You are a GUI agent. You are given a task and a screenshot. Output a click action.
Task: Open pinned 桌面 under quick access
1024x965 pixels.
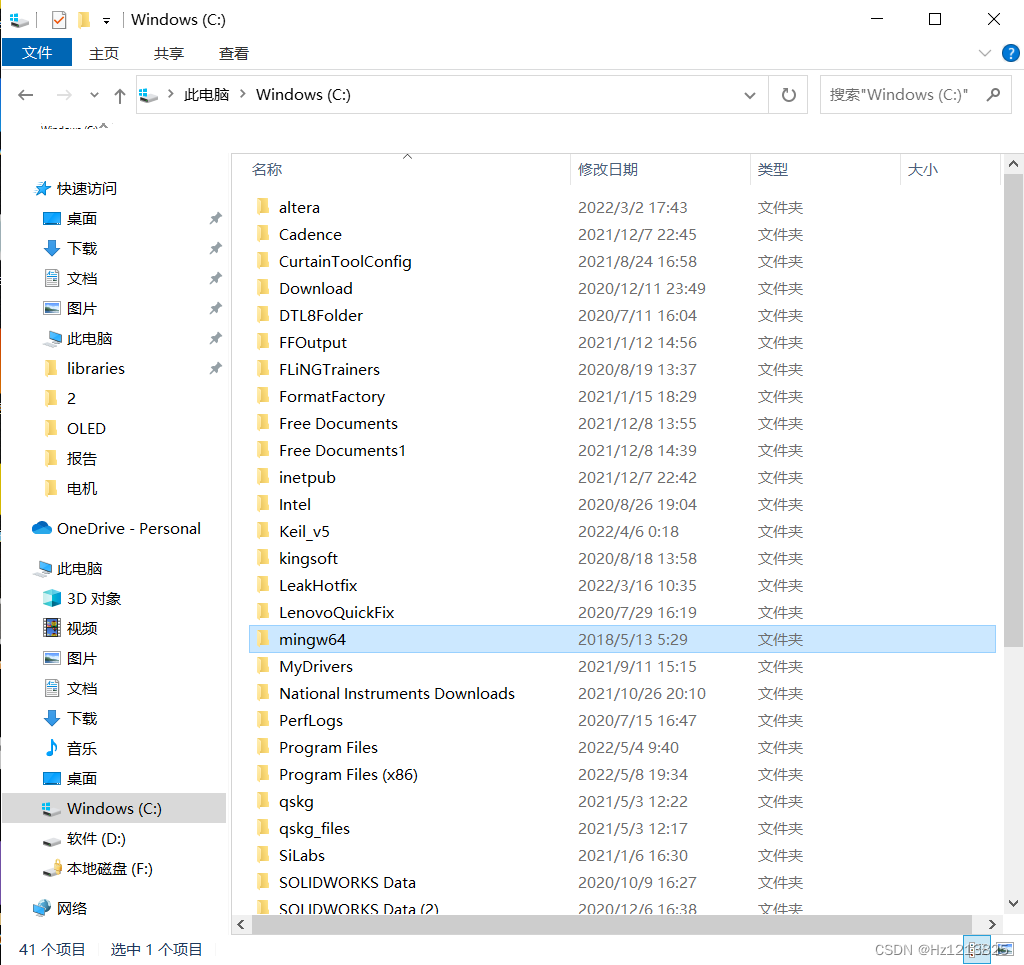coord(82,219)
